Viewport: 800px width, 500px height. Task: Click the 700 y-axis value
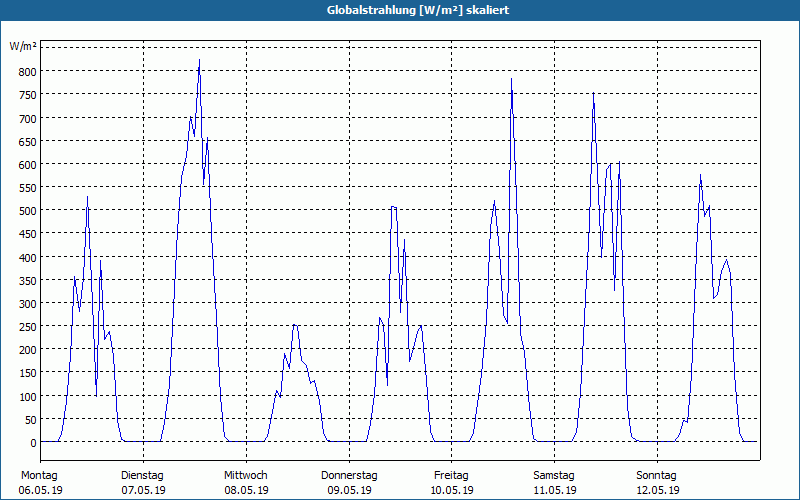(x=28, y=119)
